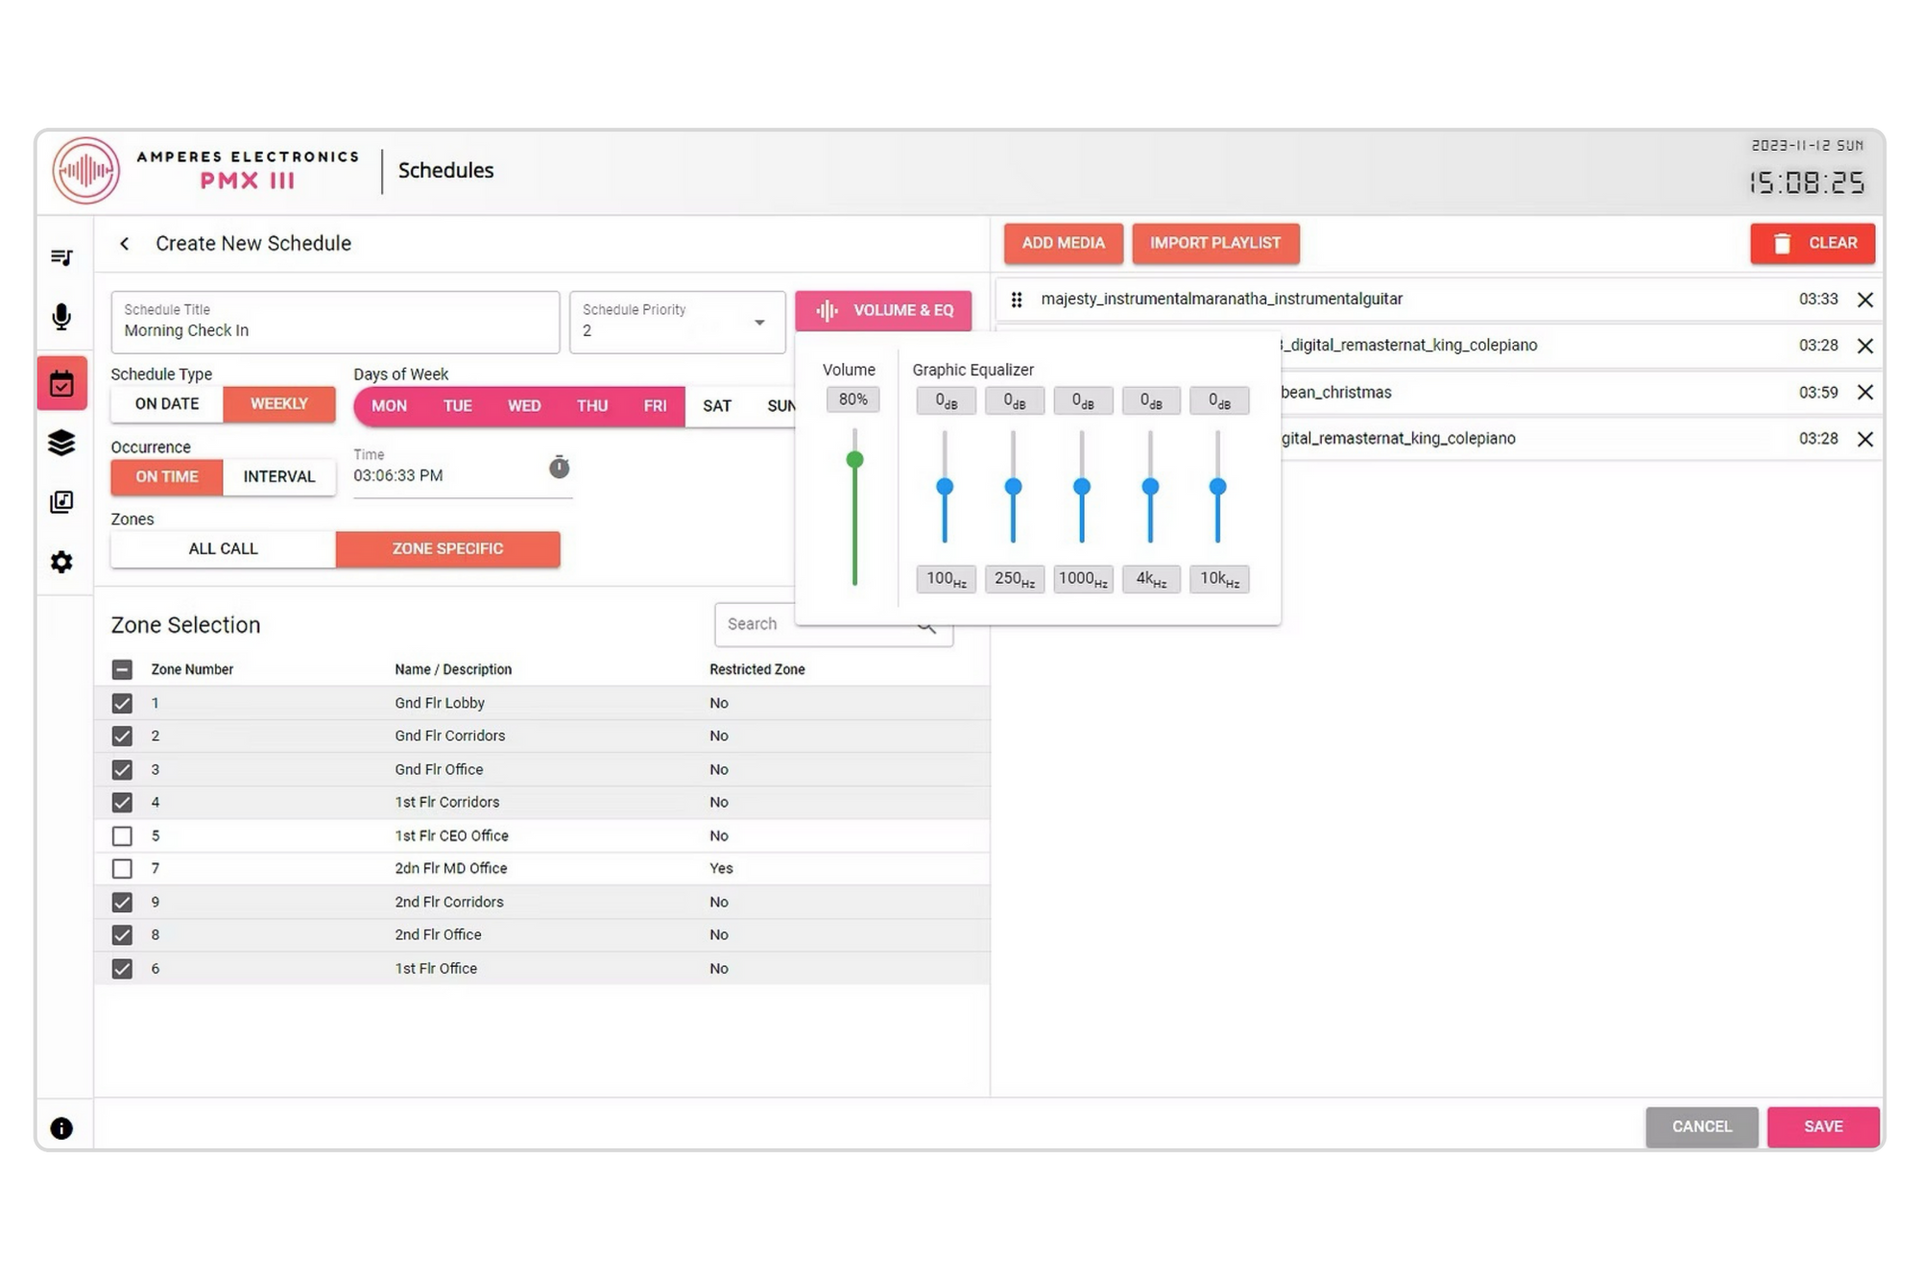Toggle THU day of week
The width and height of the screenshot is (1920, 1280).
(x=592, y=406)
